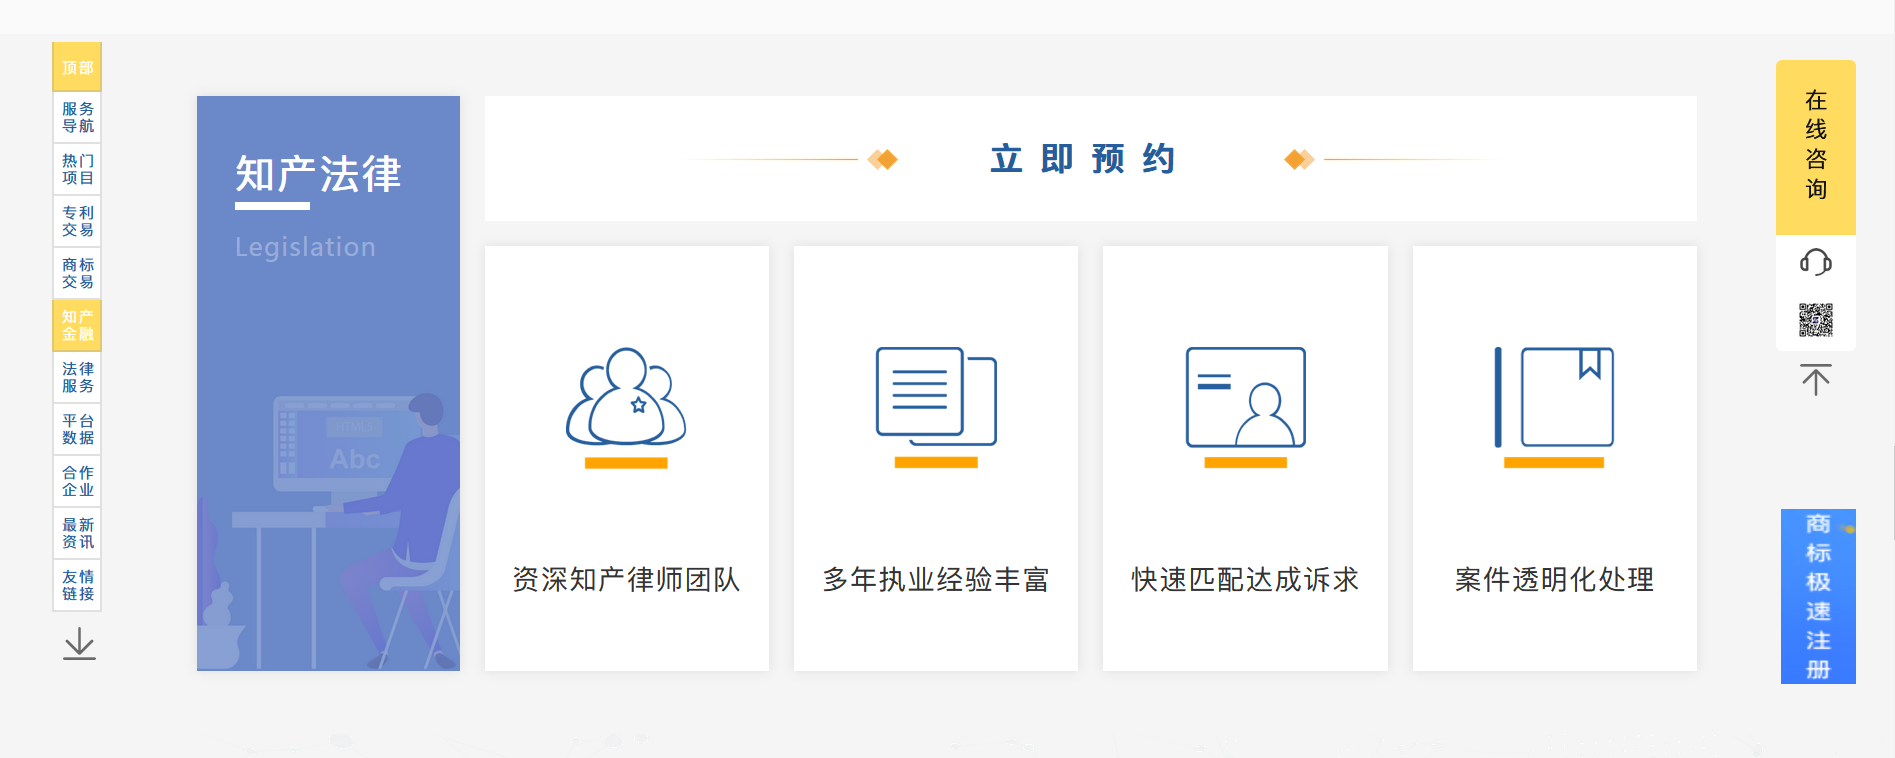Click the stacked documents experience icon
The image size is (1895, 758).
[x=936, y=398]
